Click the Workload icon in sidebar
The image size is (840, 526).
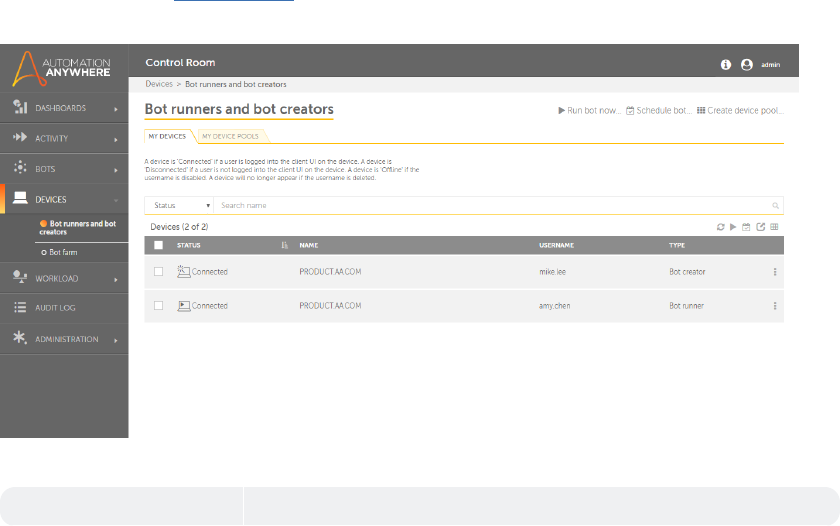pyautogui.click(x=20, y=277)
